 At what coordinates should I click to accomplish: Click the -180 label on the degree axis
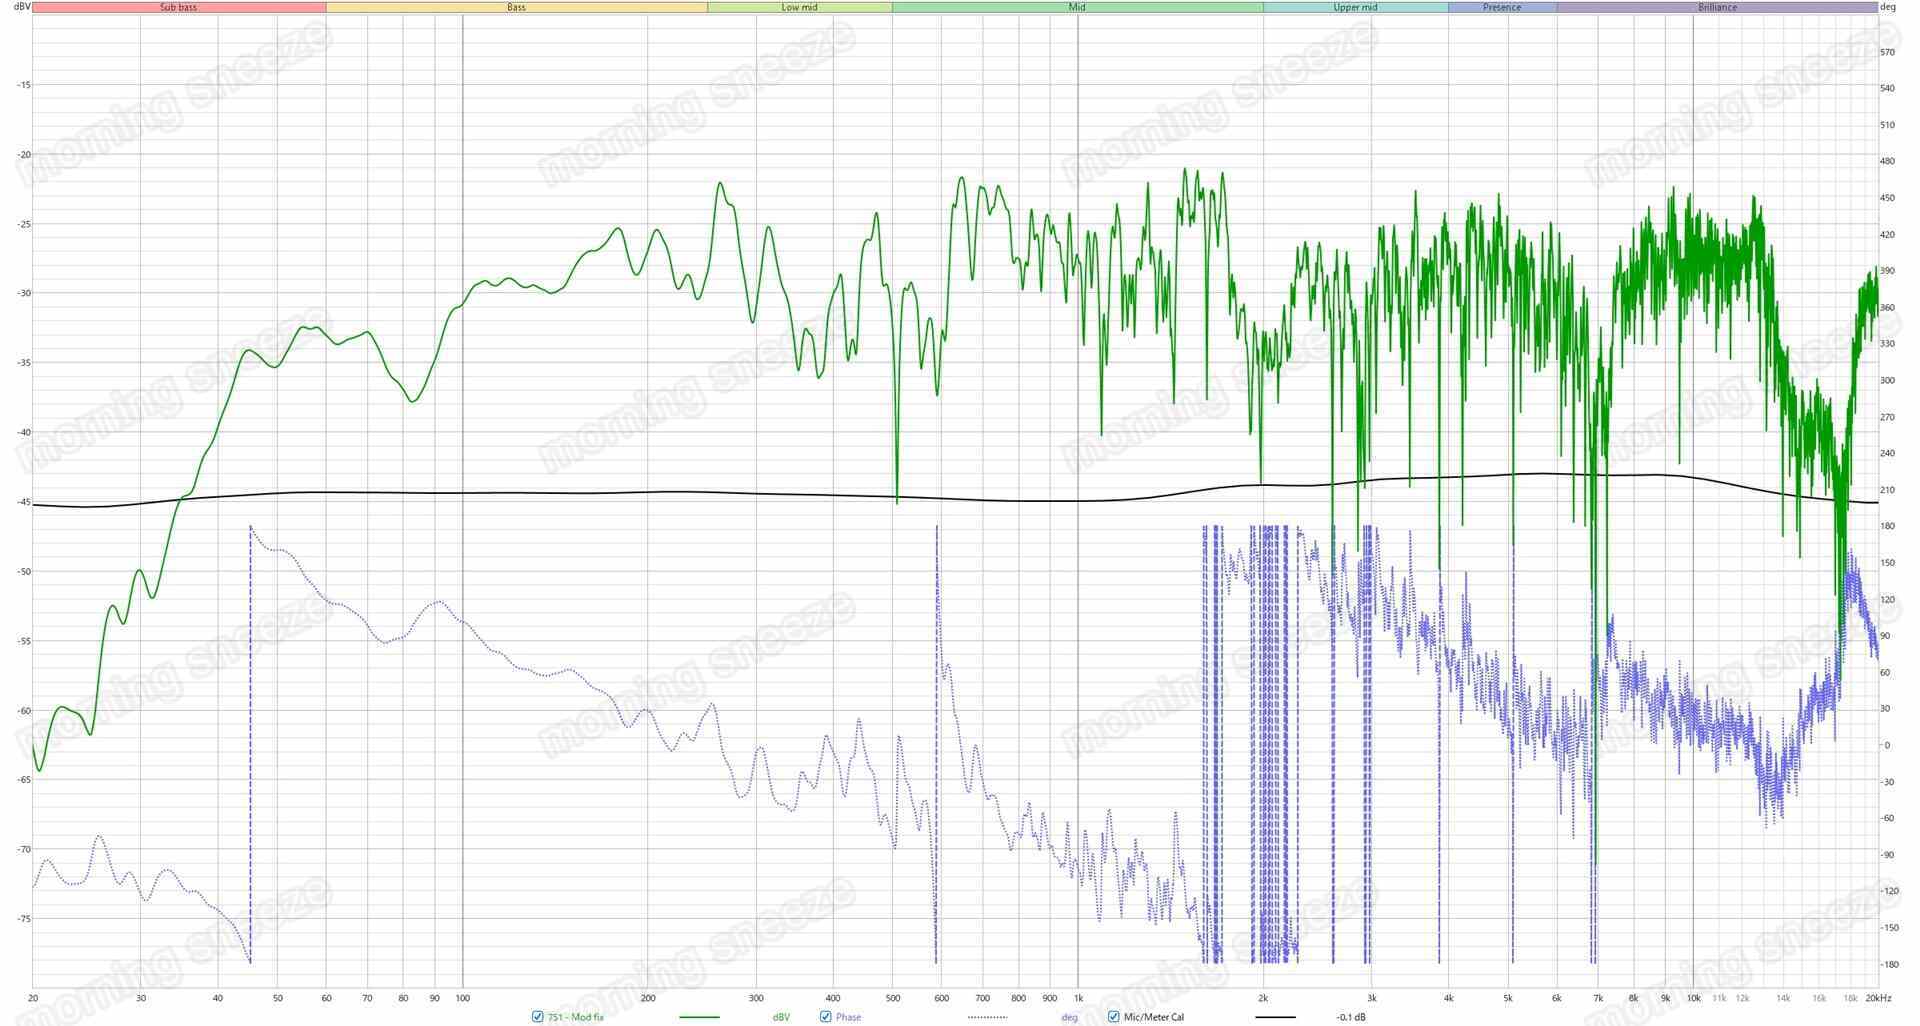pos(1888,965)
